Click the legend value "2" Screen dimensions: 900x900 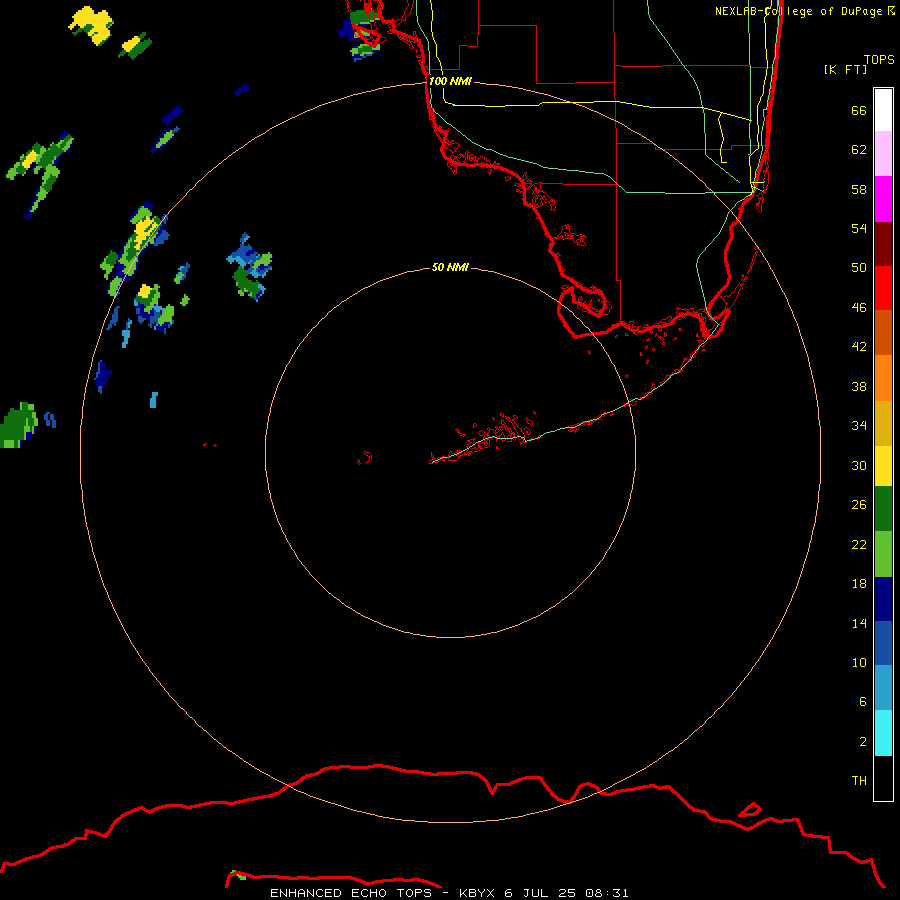[x=863, y=742]
